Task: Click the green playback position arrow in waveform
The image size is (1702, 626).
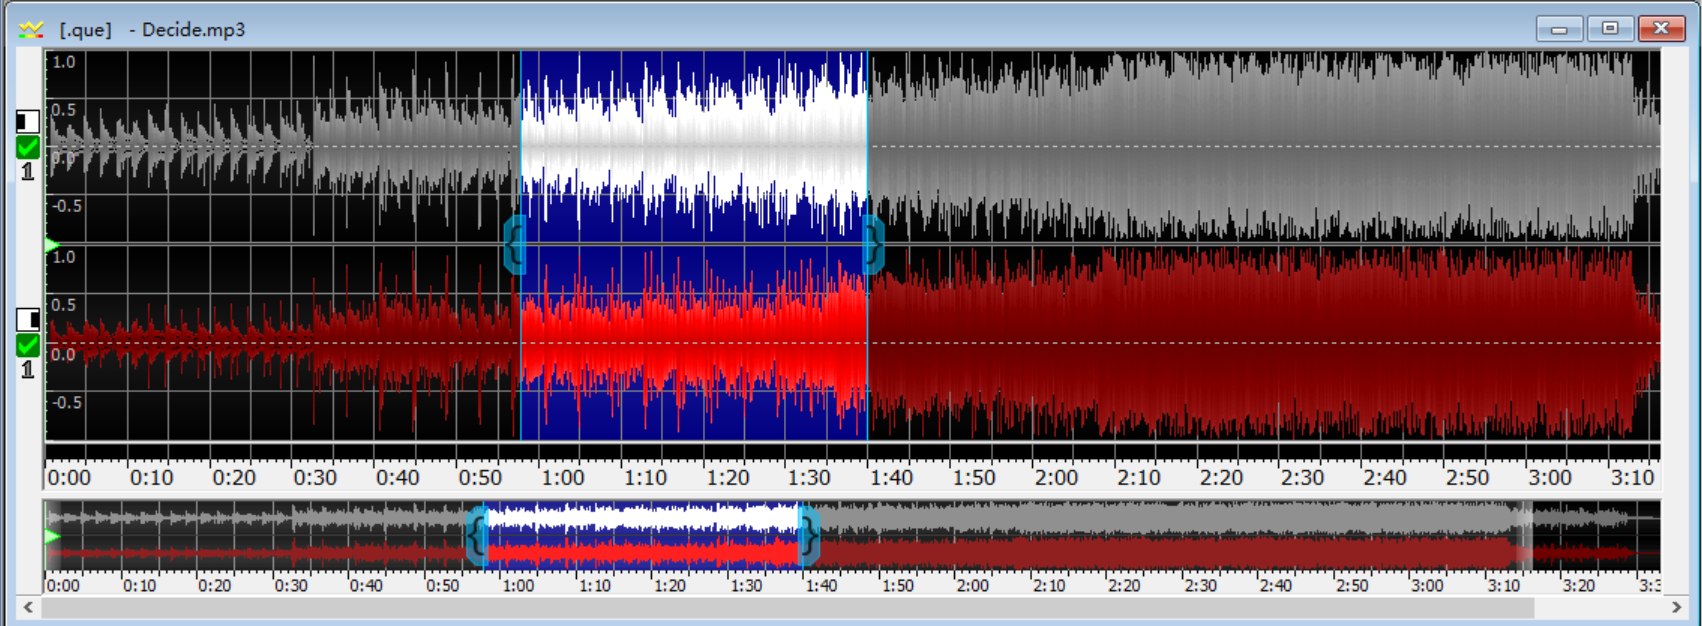Action: coord(52,245)
